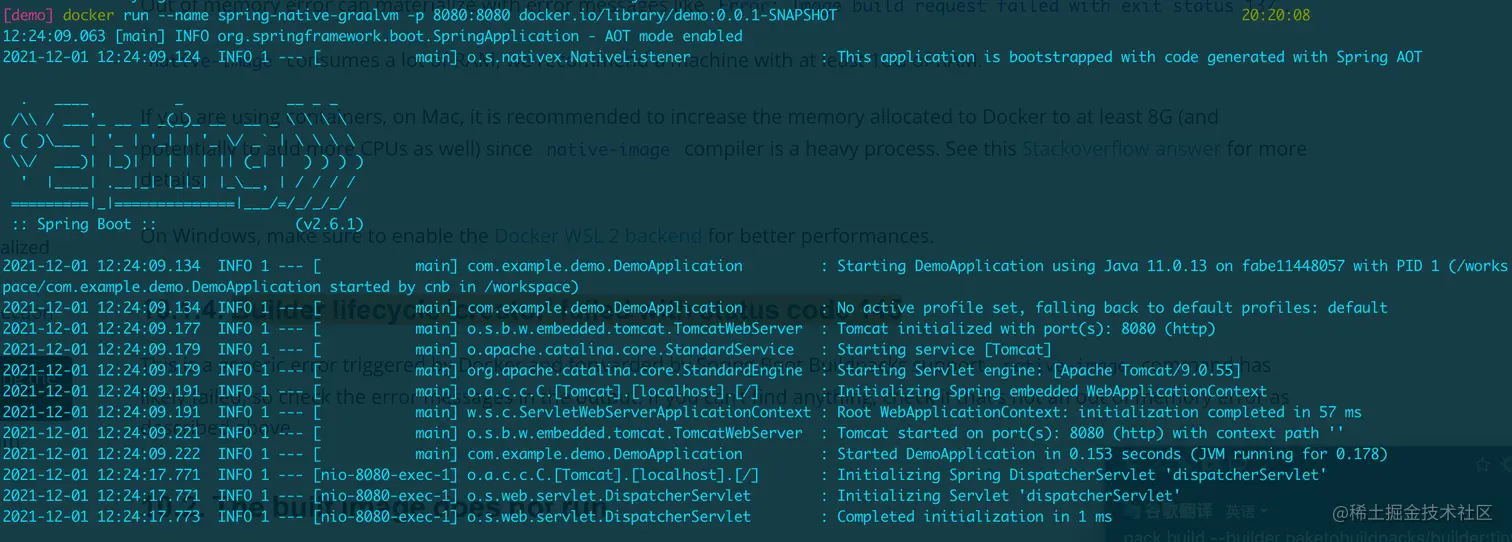Click the 'Completed initialization in 1 ms' message
1512x542 pixels.
pyautogui.click(x=974, y=517)
